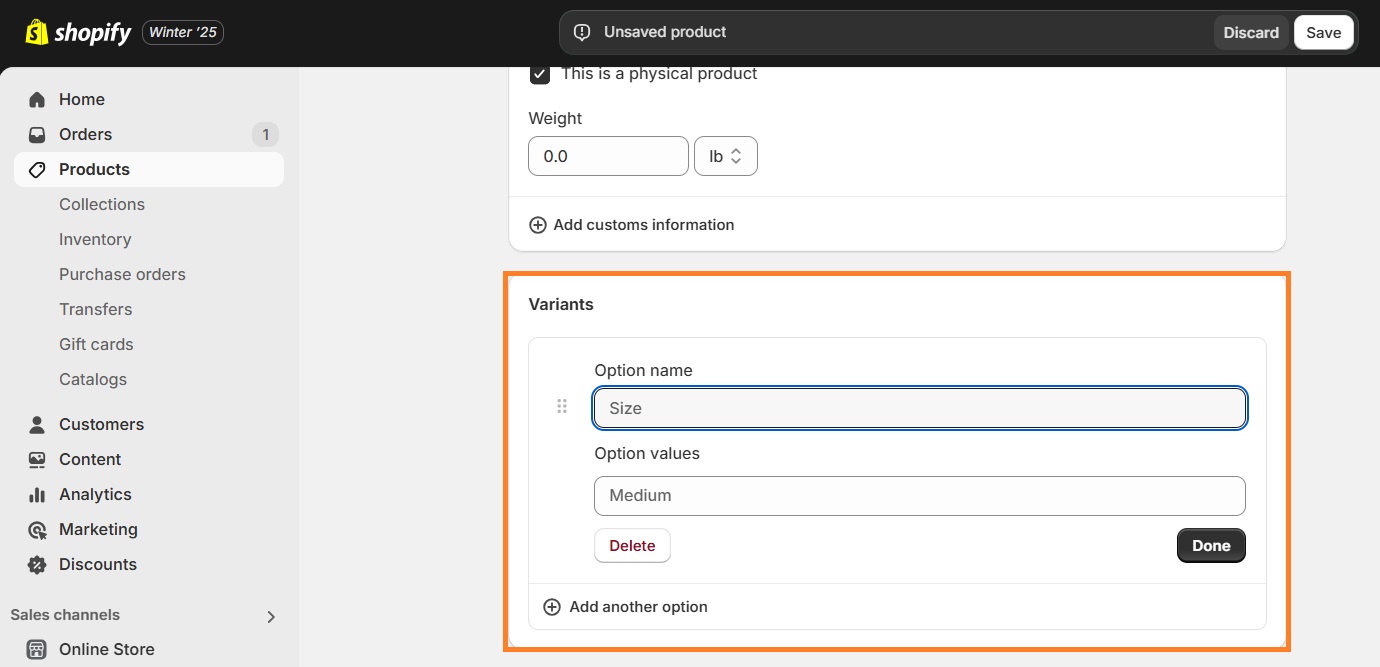Open Orders using the sidebar icon
The image size is (1380, 667).
[36, 134]
